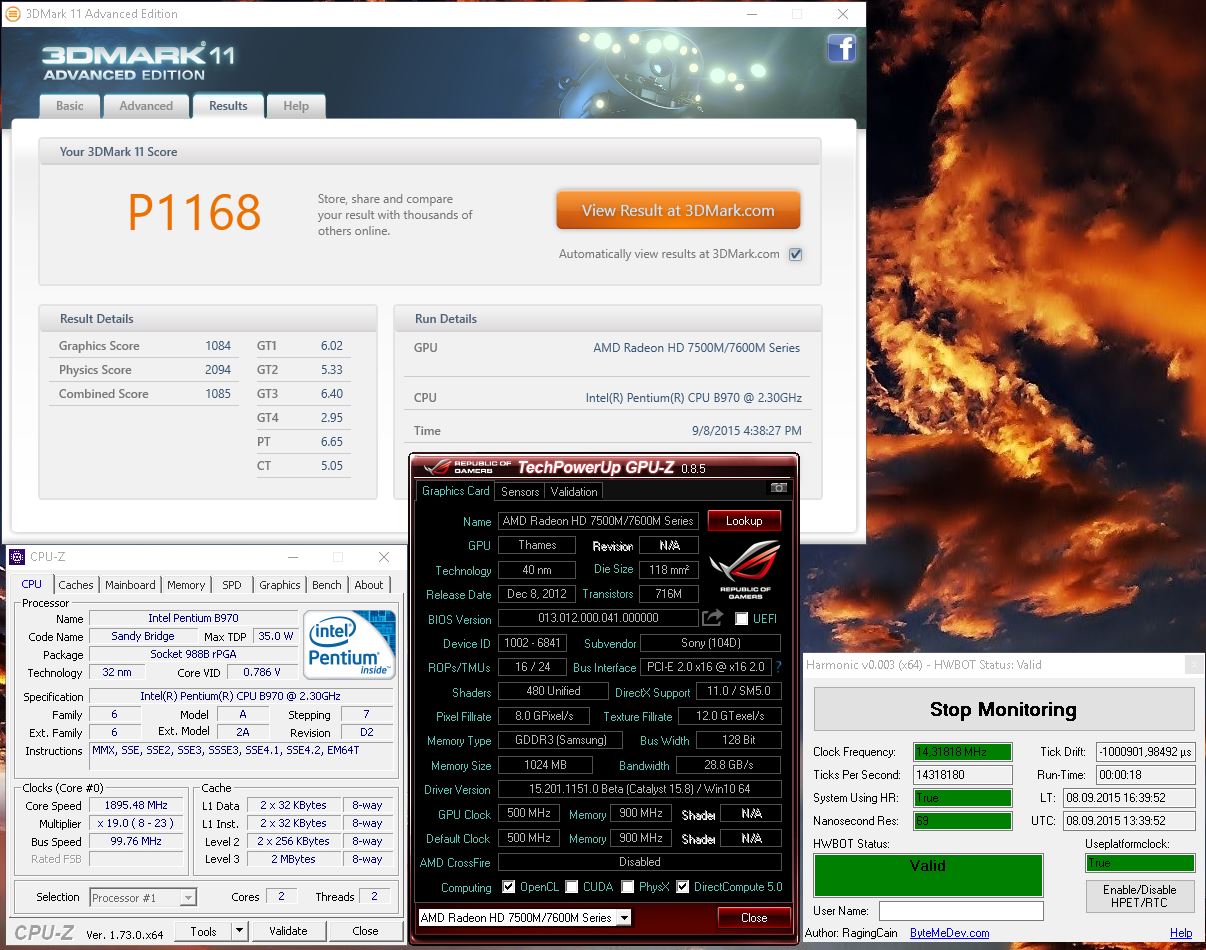
Task: Click the 3DMark 11 title bar app icon
Action: click(12, 14)
